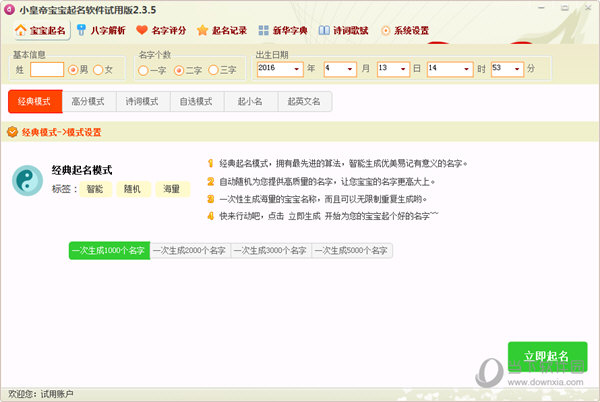Click the 智能 tag
Viewport: 600px width, 402px height.
(95, 189)
